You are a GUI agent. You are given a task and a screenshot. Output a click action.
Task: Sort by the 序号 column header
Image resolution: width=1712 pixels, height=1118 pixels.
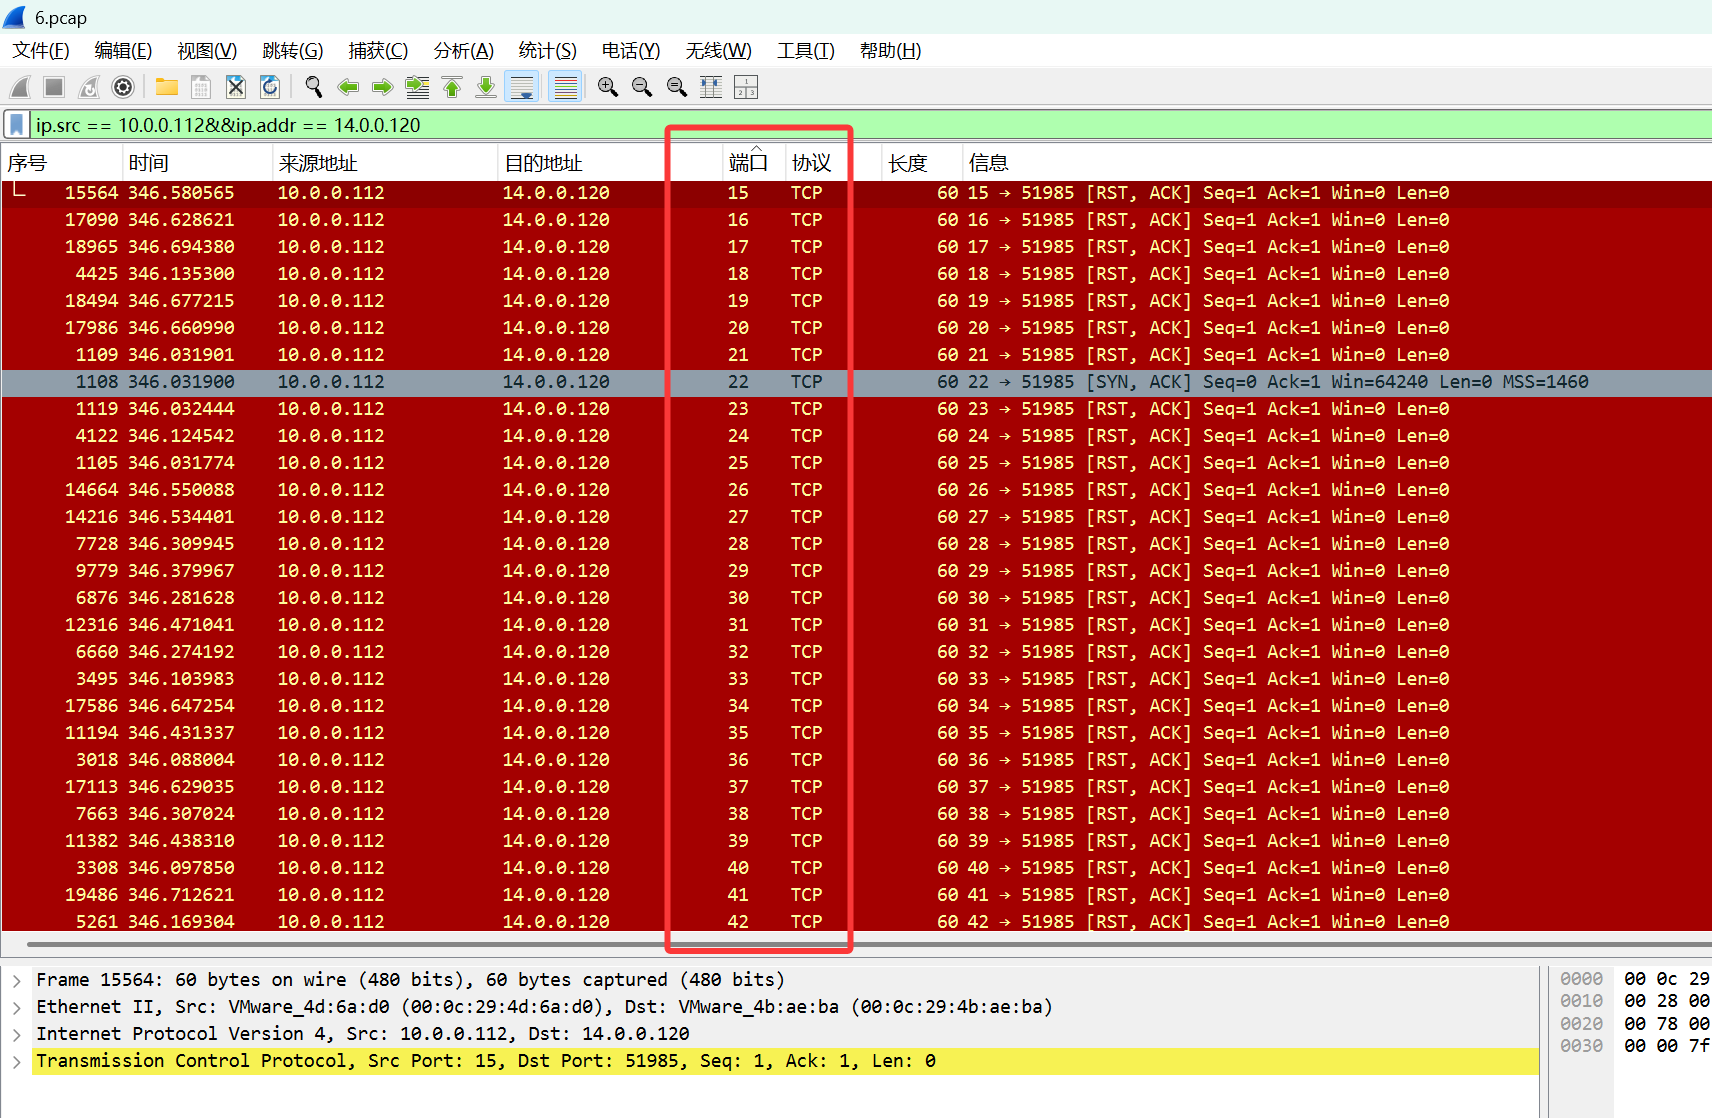pyautogui.click(x=62, y=163)
